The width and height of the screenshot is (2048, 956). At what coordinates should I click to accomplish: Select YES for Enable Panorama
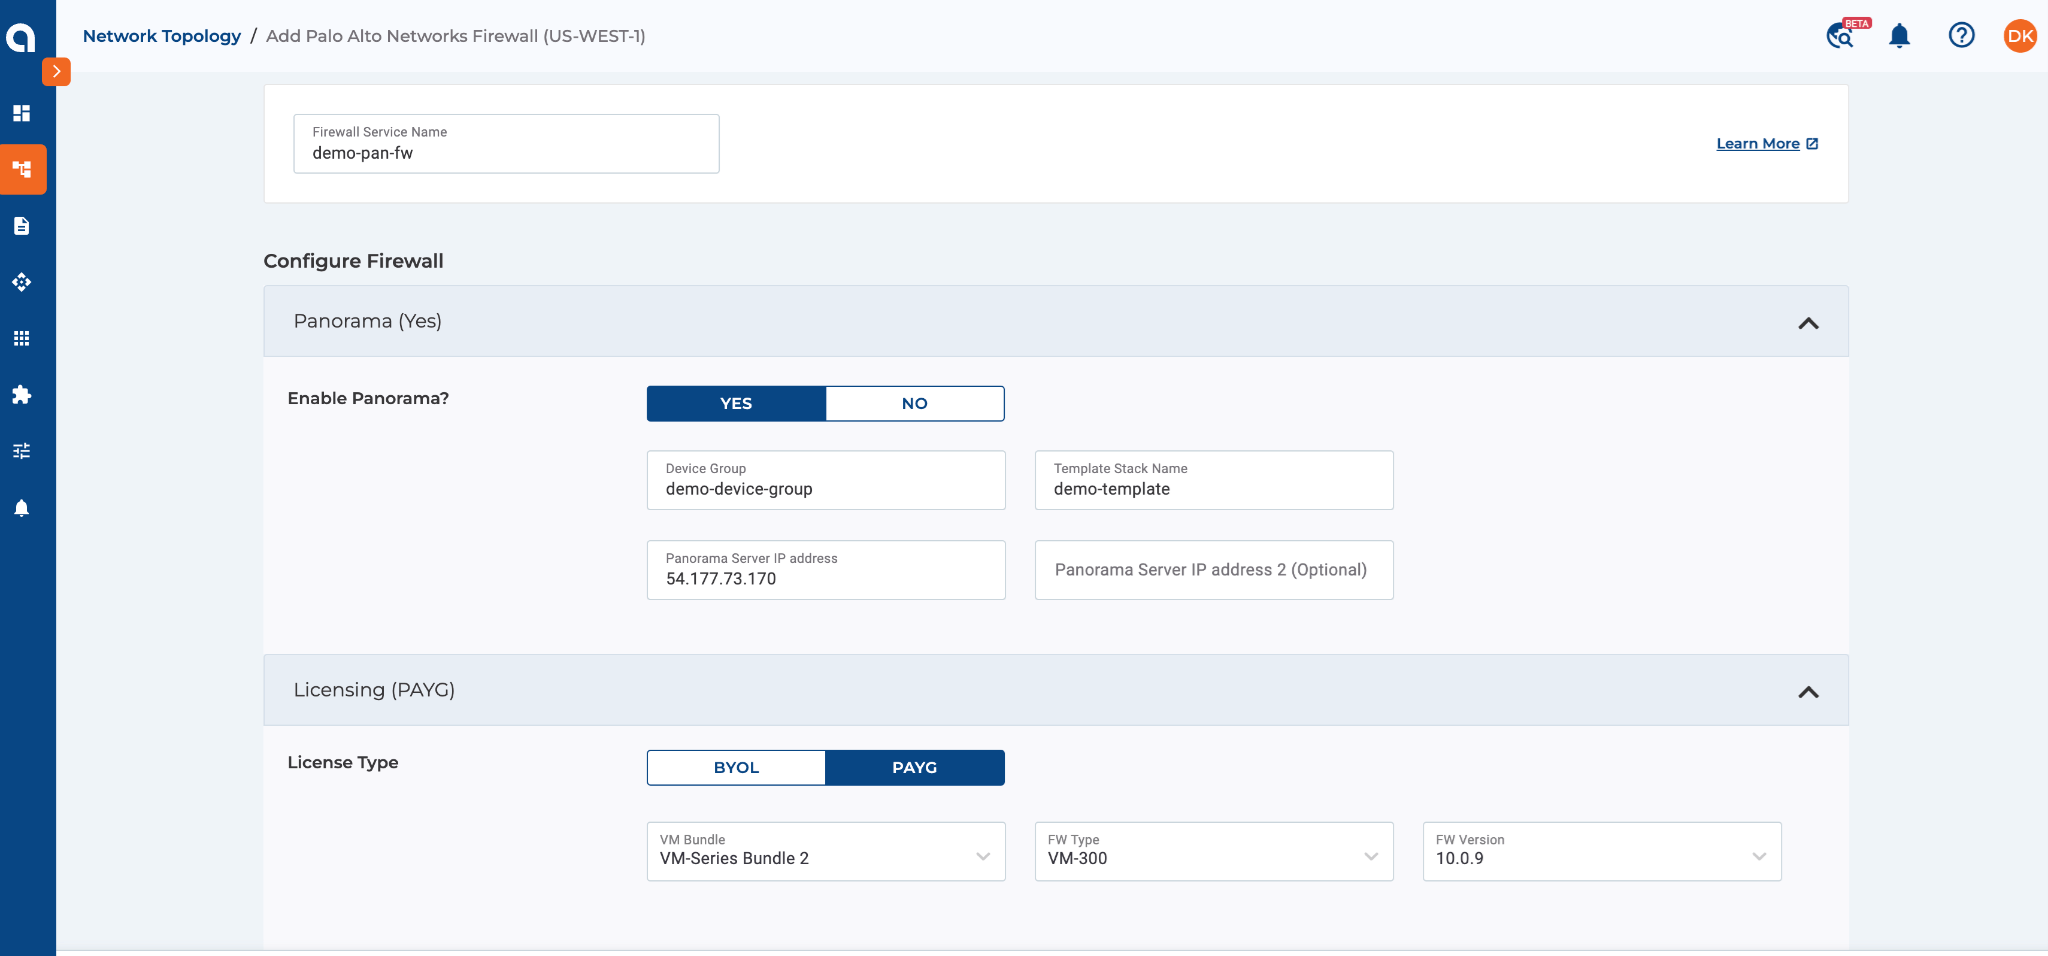tap(736, 404)
